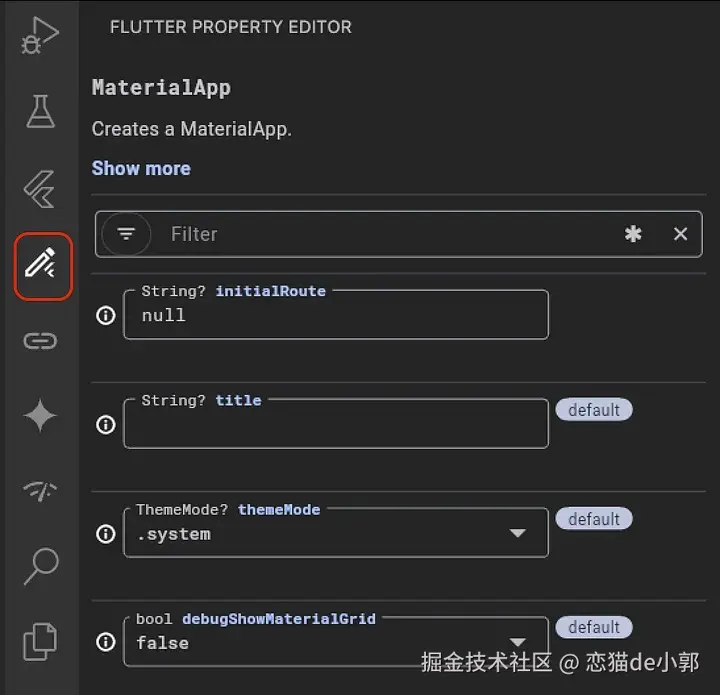Click default badge beside title
720x695 pixels.
[x=594, y=409]
